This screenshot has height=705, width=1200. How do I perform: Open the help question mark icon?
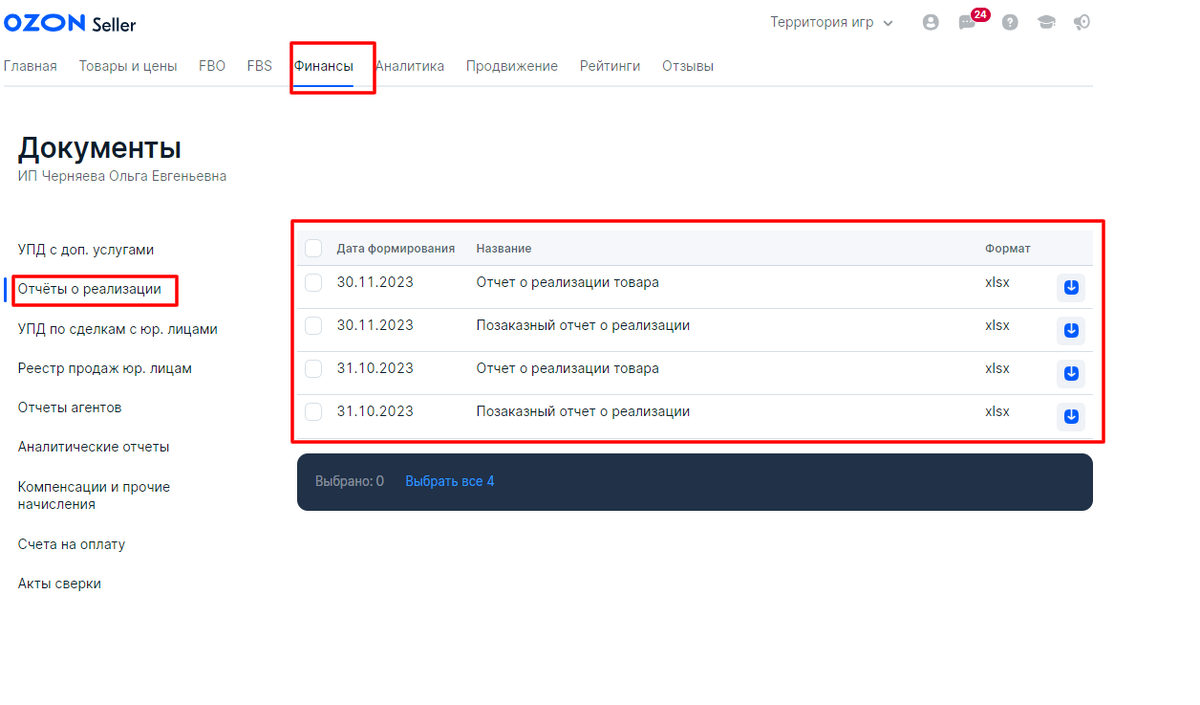[1010, 22]
